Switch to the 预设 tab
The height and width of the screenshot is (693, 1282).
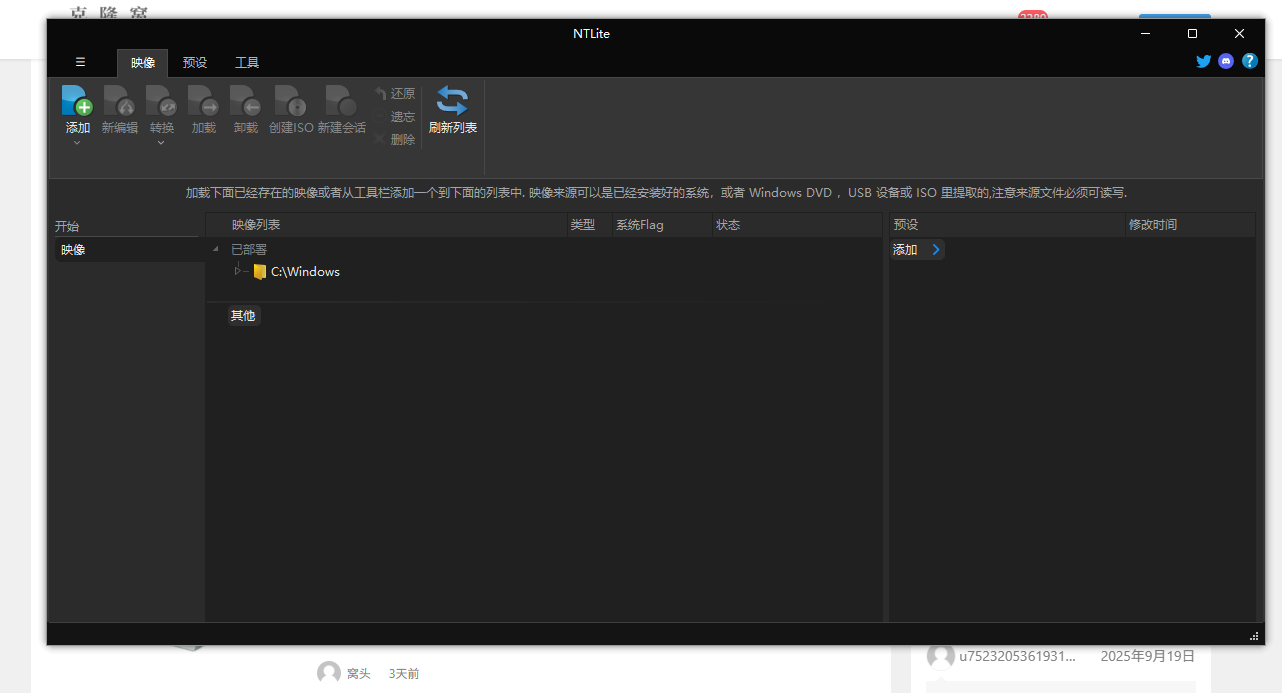coord(195,63)
